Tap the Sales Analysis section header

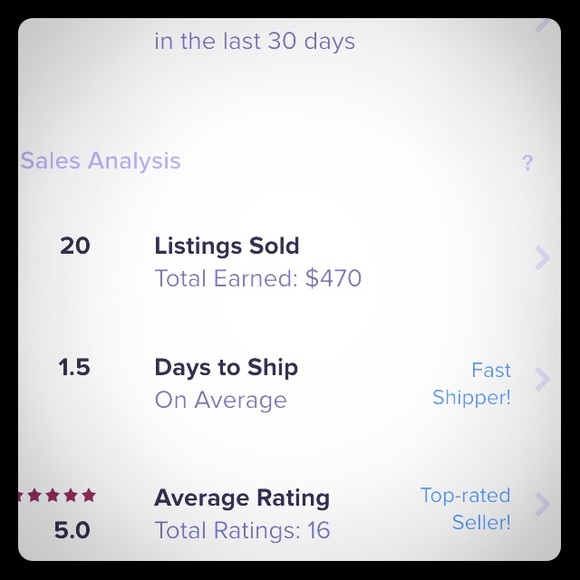101,161
